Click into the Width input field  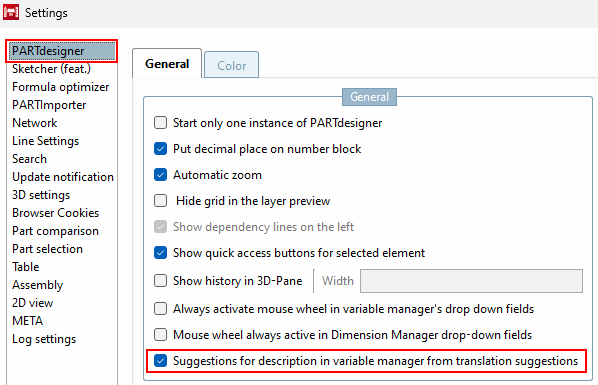click(471, 281)
